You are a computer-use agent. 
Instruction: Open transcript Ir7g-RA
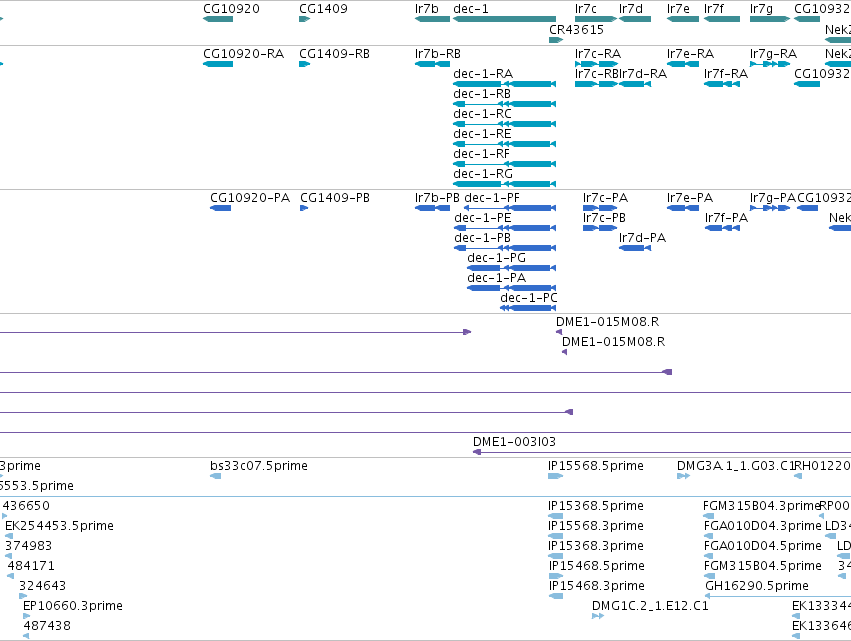[770, 64]
